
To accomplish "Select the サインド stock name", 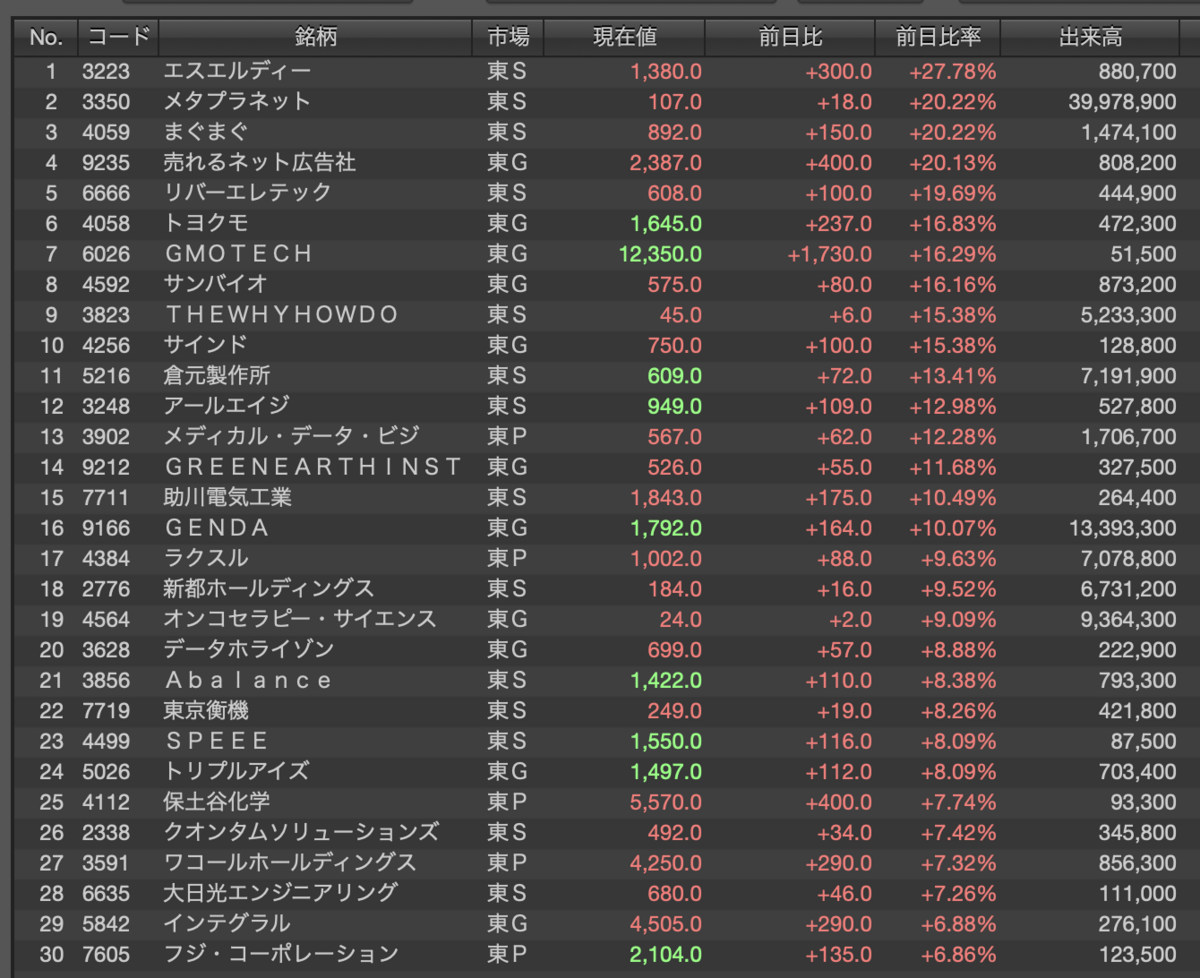I will point(205,345).
